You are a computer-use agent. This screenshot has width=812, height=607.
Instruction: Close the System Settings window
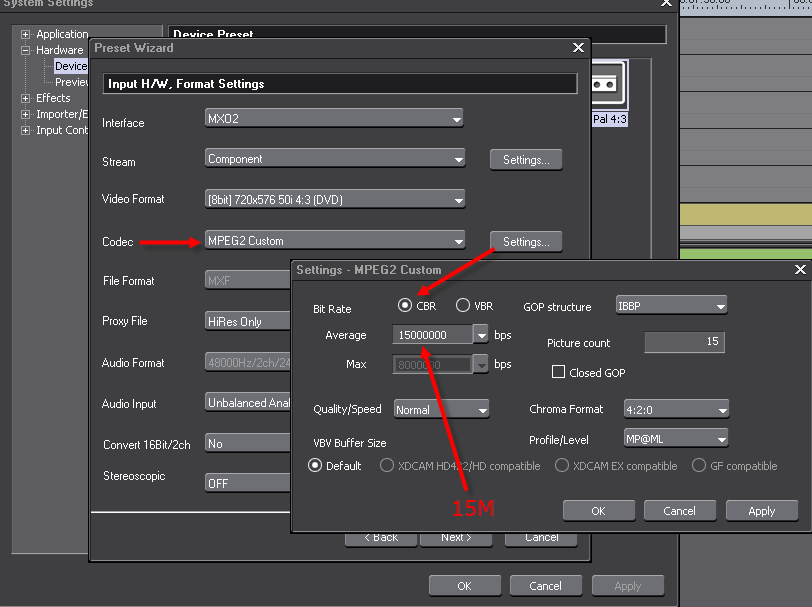(x=666, y=3)
